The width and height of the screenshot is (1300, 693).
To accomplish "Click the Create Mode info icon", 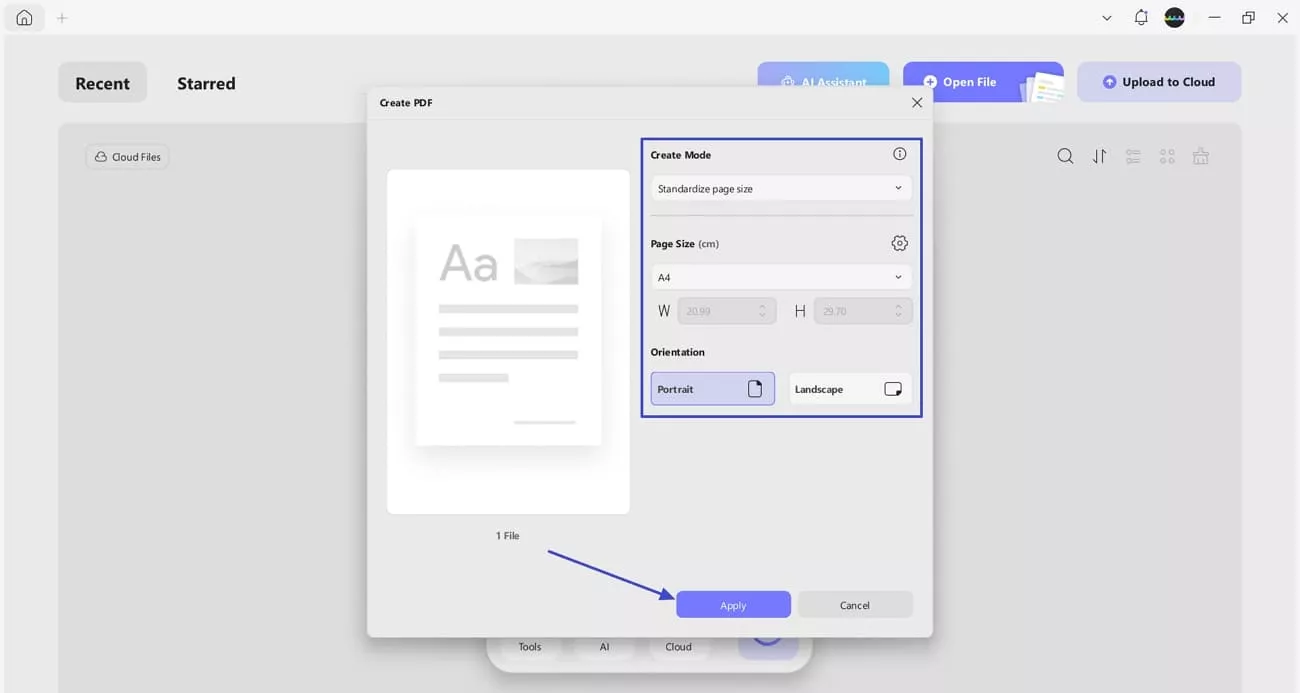I will (899, 153).
